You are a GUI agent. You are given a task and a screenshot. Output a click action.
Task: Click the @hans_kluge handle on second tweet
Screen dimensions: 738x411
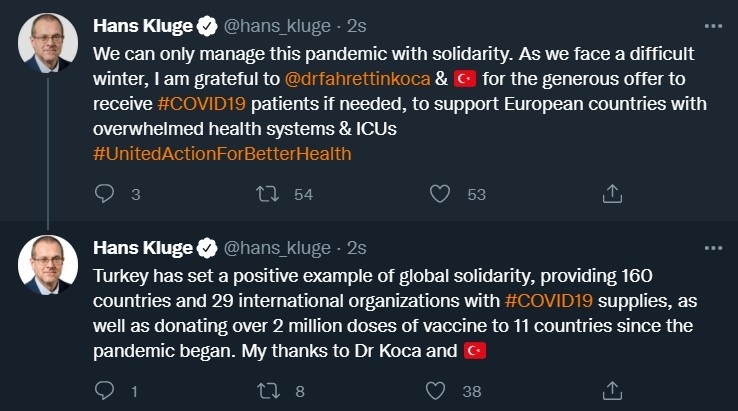coord(277,248)
